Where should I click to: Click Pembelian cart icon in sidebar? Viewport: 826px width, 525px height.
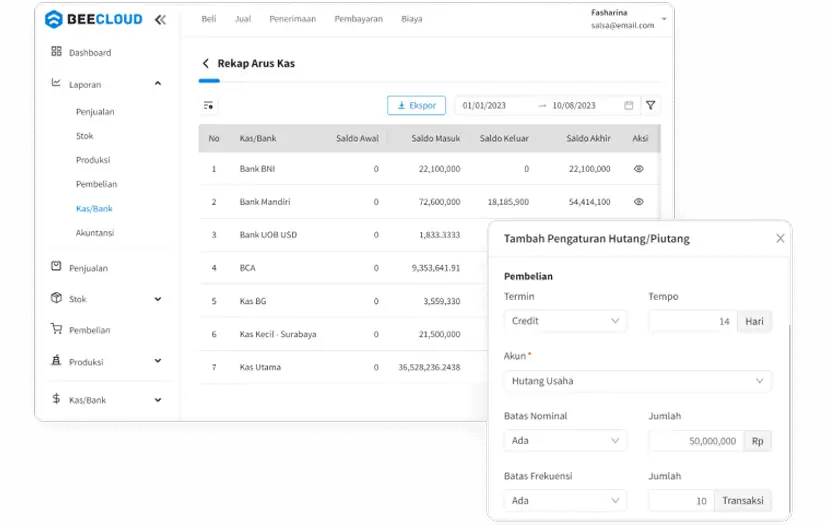click(x=56, y=329)
